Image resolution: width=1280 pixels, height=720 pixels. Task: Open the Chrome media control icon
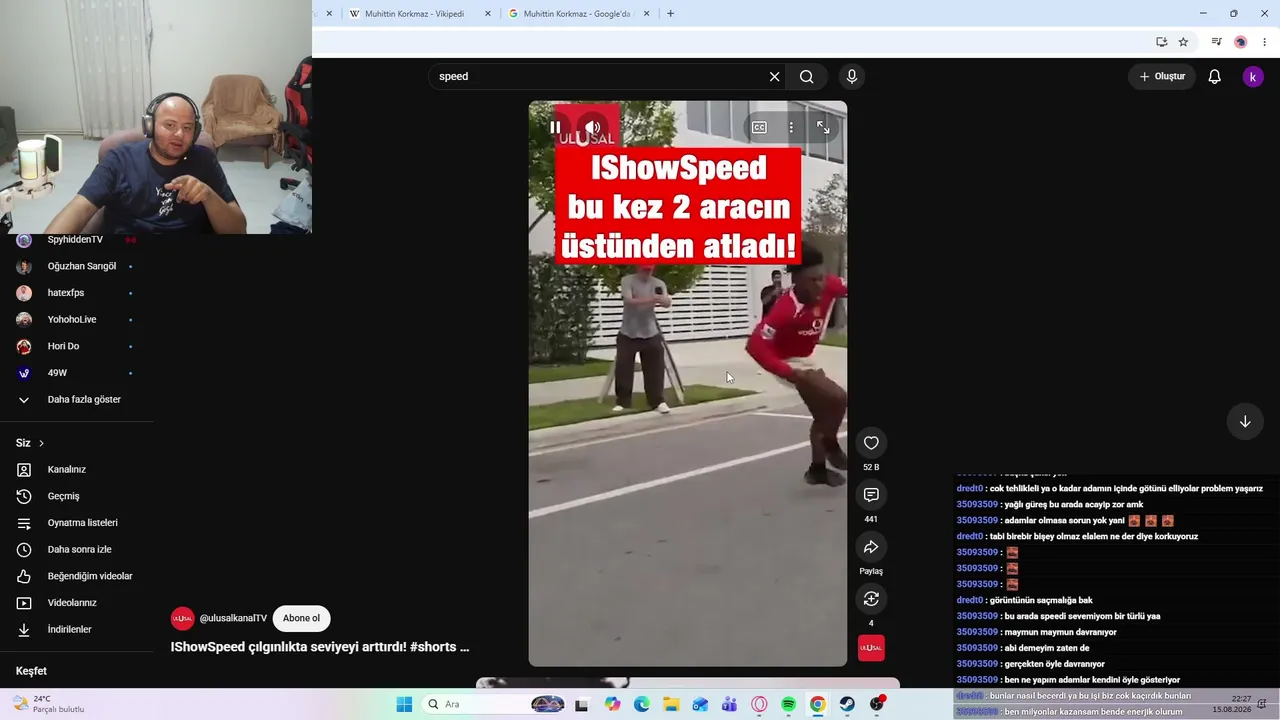click(x=1216, y=42)
